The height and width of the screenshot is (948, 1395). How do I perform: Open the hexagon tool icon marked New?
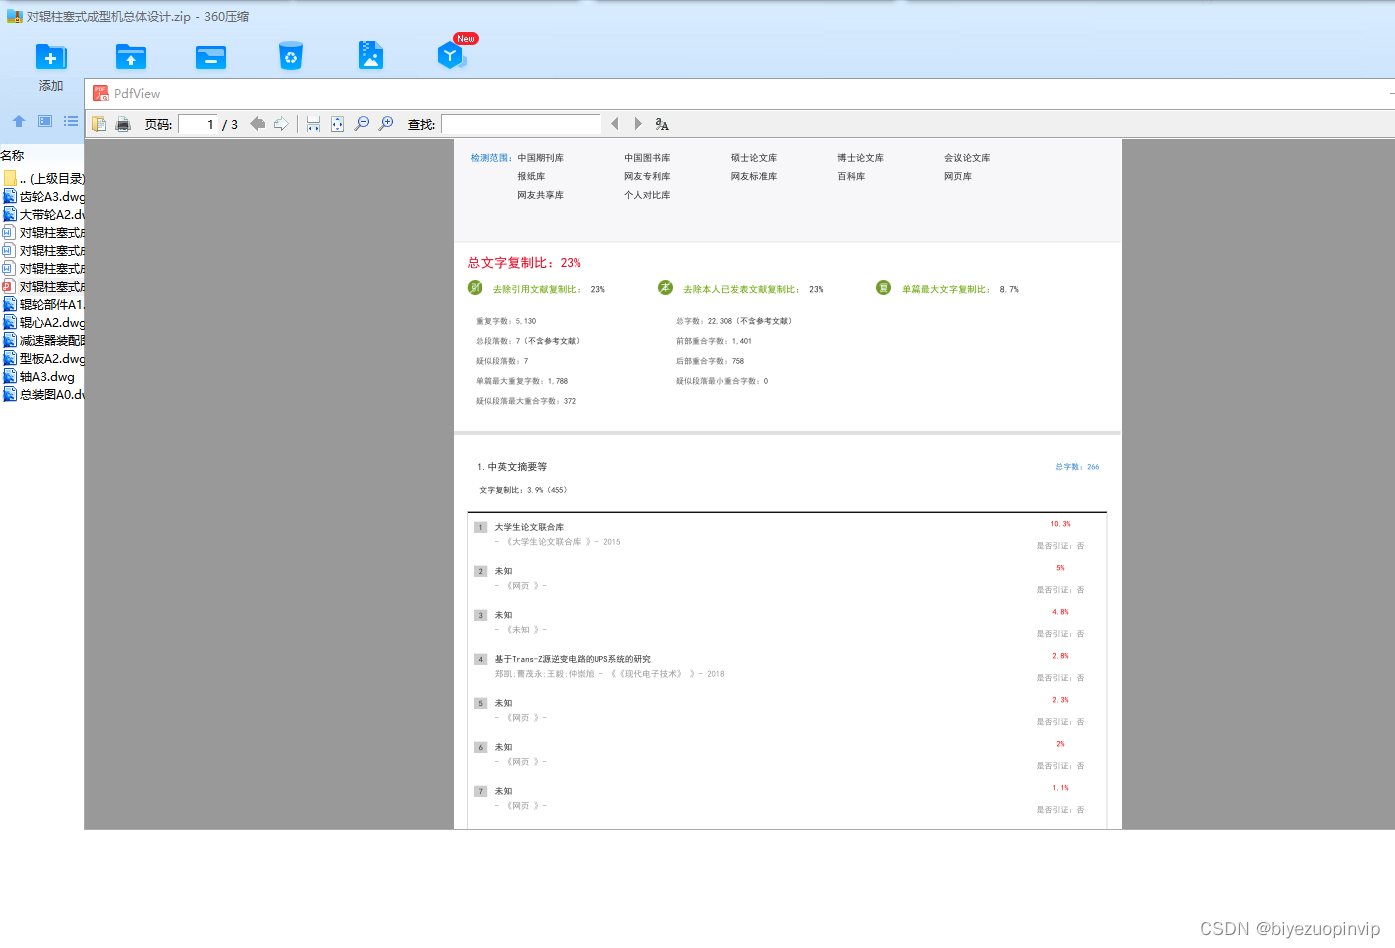(451, 55)
